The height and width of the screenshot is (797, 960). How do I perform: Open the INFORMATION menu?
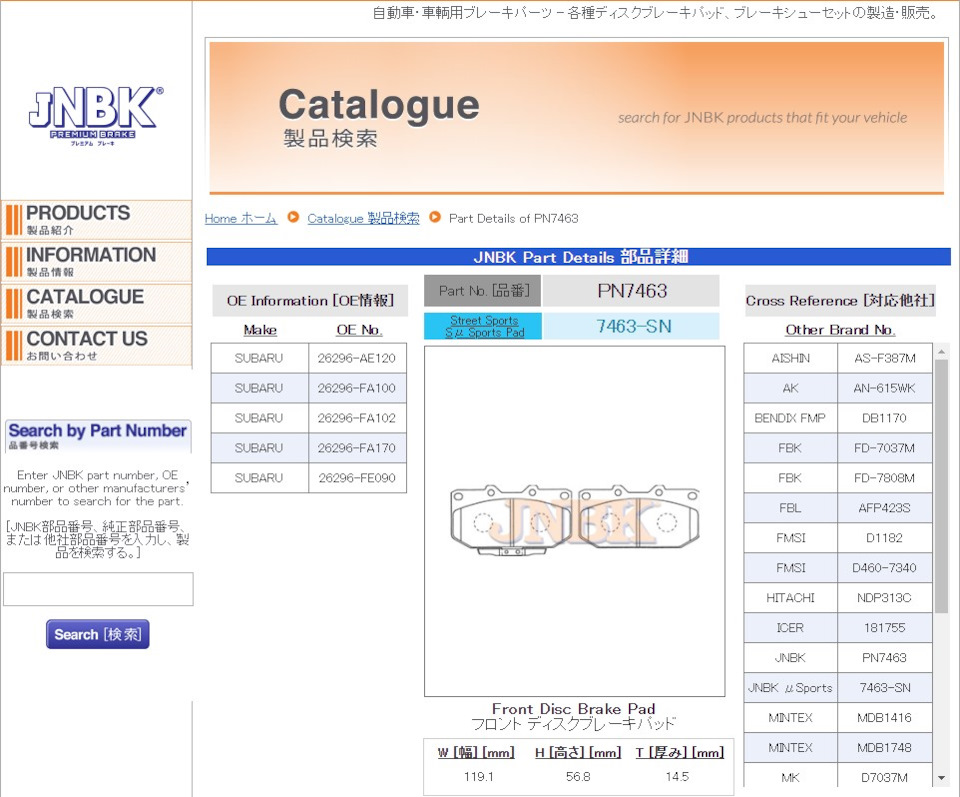[96, 261]
